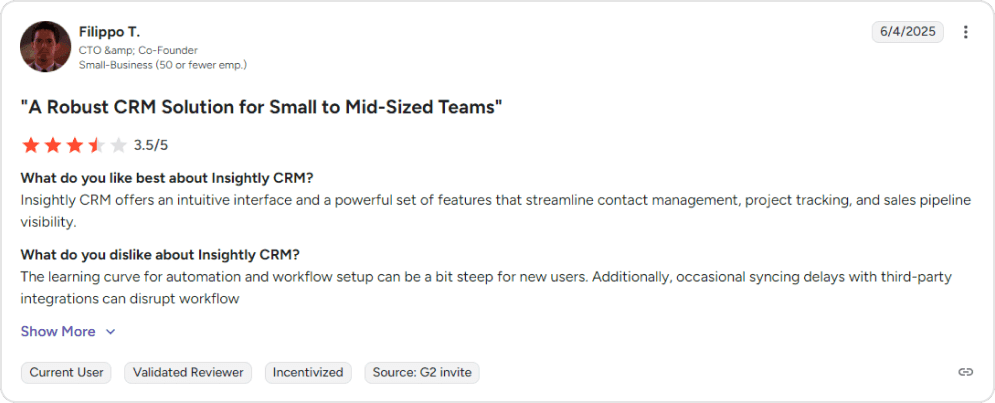995x403 pixels.
Task: Open the three-dot review options menu
Action: coord(966,32)
